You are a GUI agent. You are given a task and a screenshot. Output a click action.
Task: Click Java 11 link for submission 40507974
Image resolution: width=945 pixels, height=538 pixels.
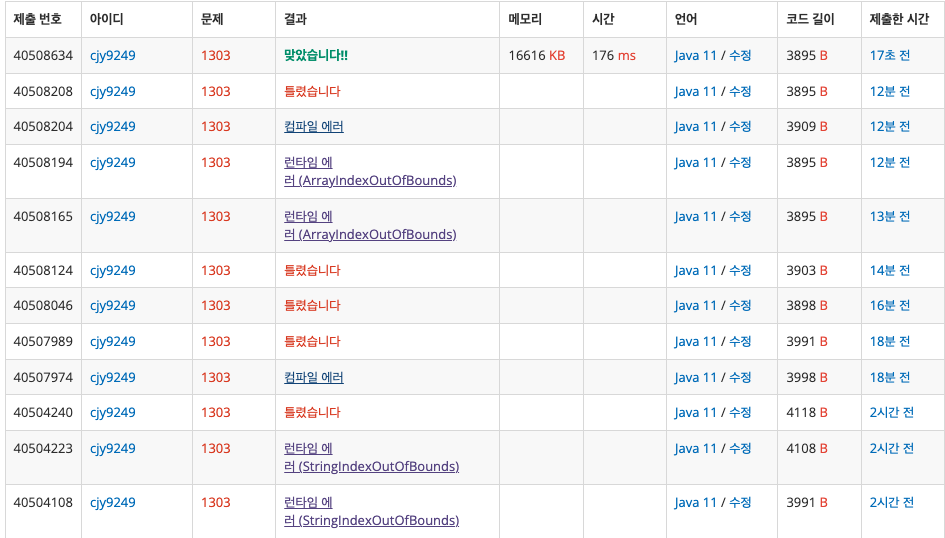(x=695, y=377)
